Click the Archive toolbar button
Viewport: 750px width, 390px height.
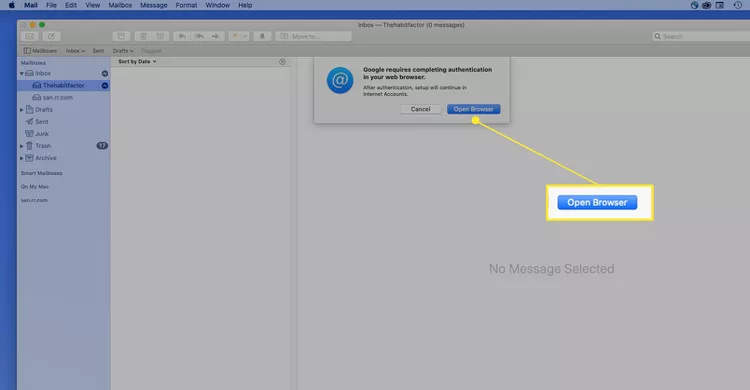click(121, 36)
